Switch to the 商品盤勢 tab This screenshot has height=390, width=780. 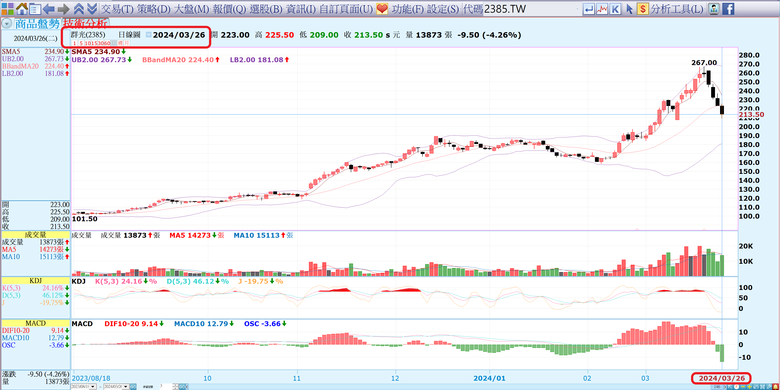[37, 23]
